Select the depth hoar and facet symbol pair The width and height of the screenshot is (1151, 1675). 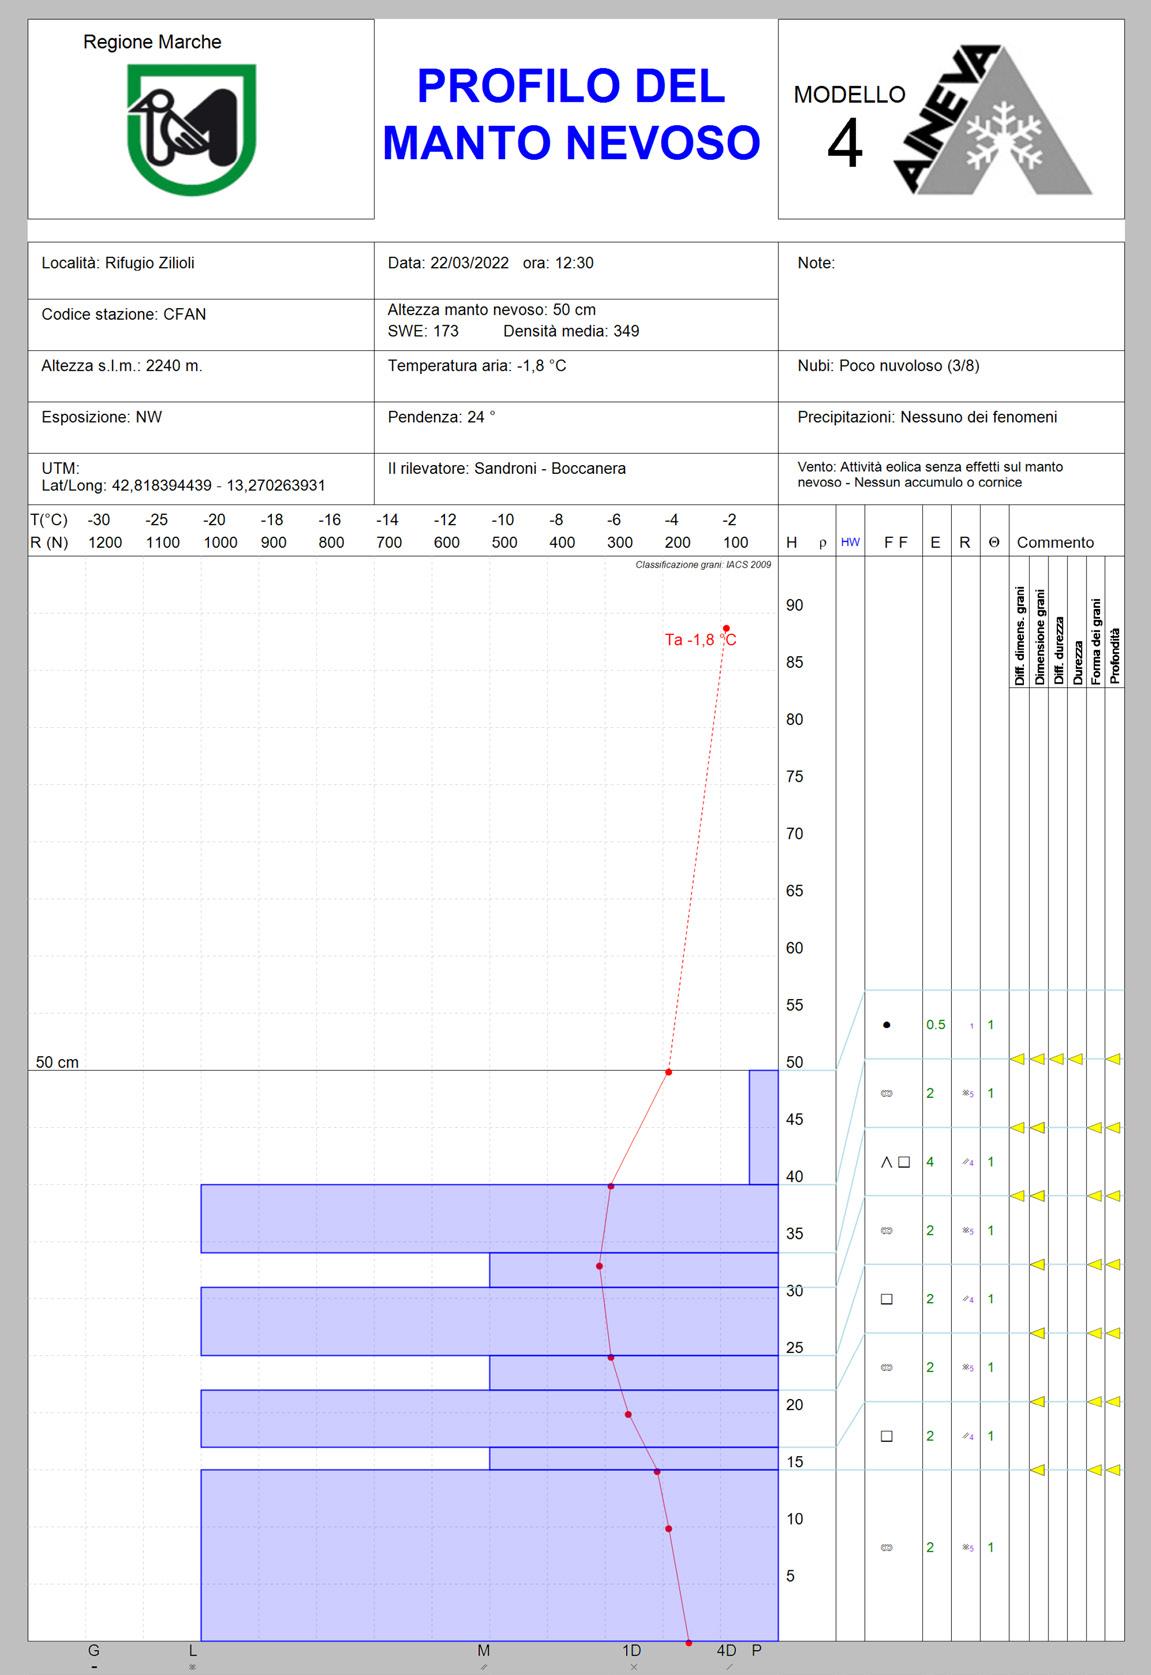pos(895,1162)
